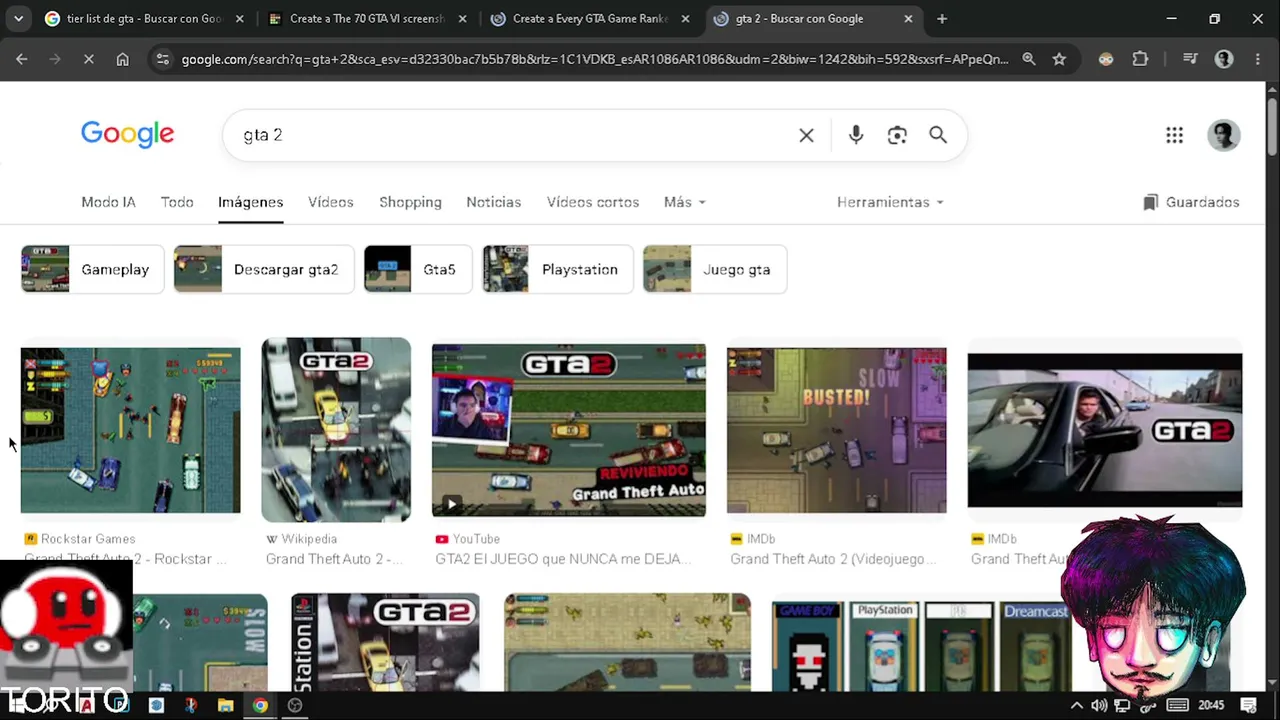Open OBS Studio from the taskbar

(295, 705)
